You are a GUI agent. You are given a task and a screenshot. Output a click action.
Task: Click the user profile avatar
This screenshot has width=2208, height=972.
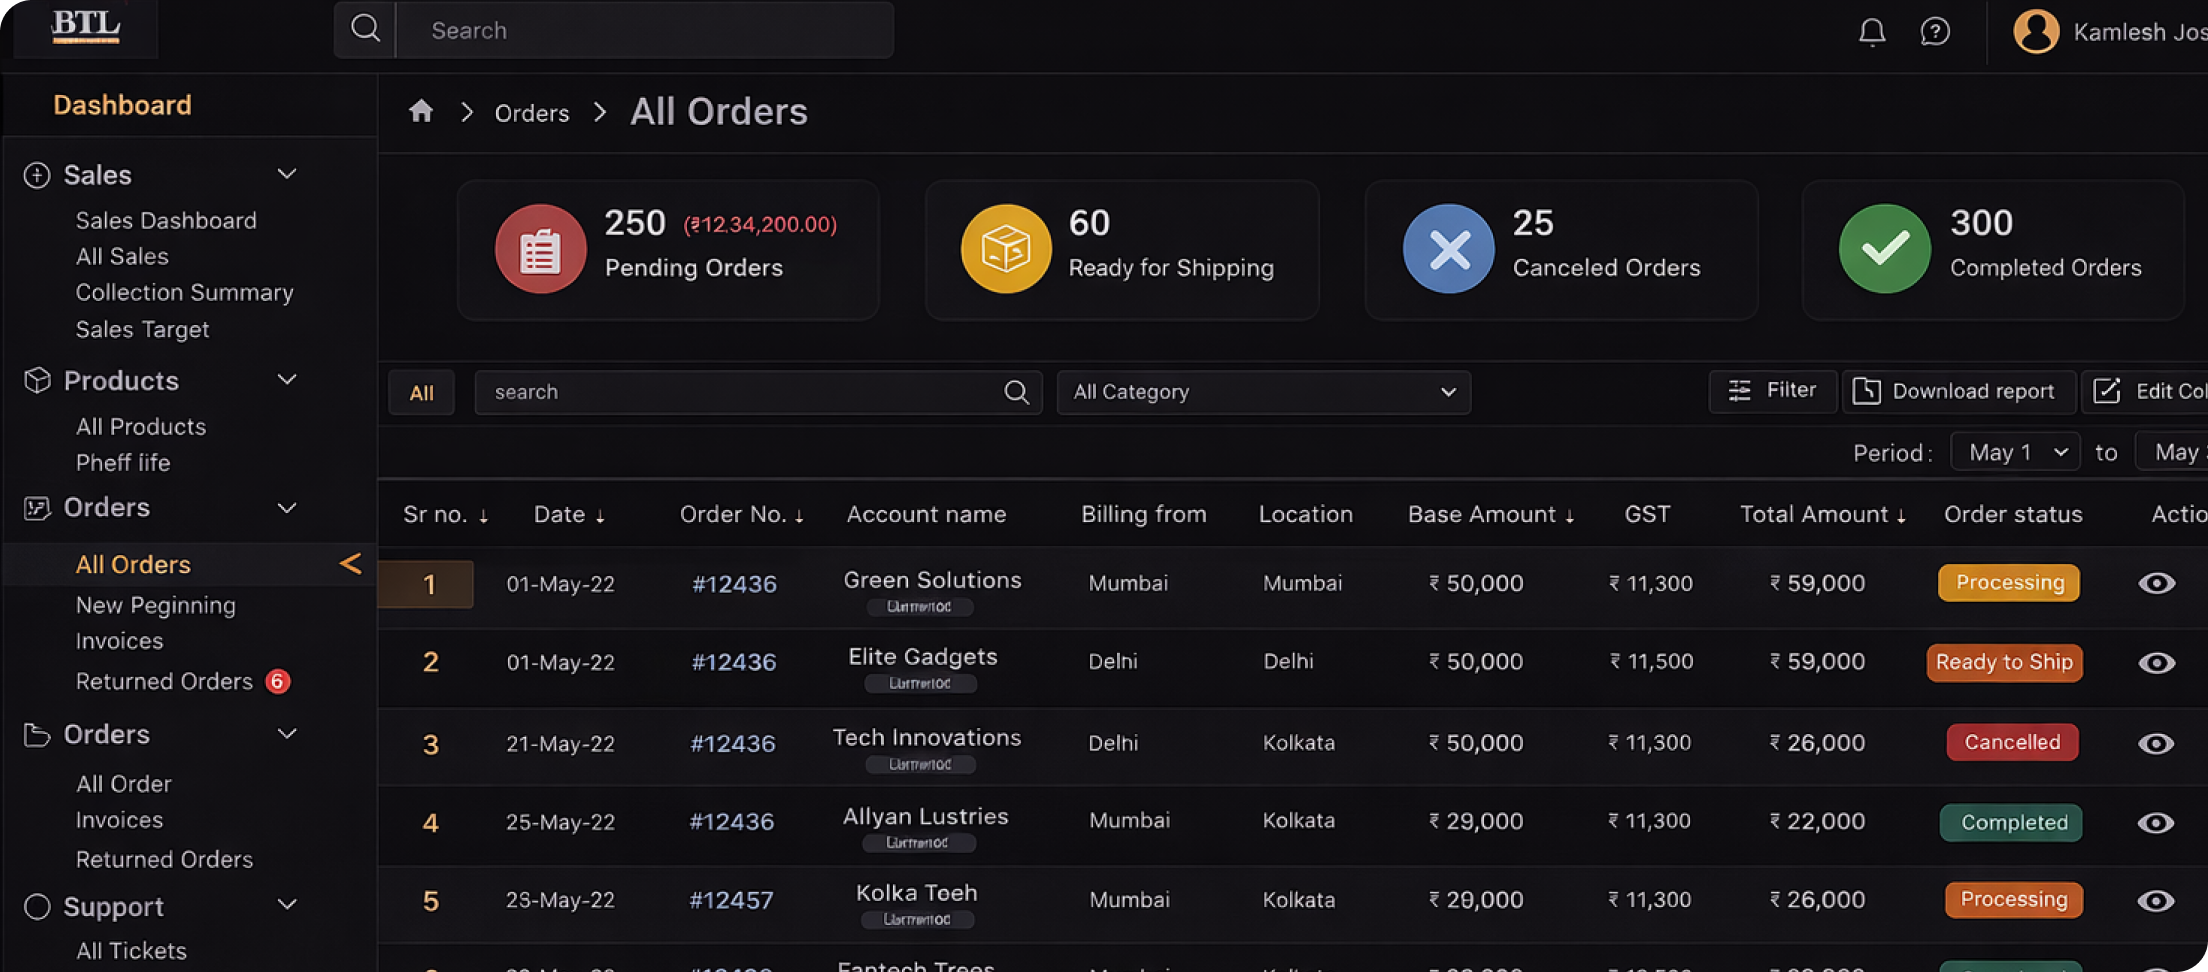click(2035, 32)
